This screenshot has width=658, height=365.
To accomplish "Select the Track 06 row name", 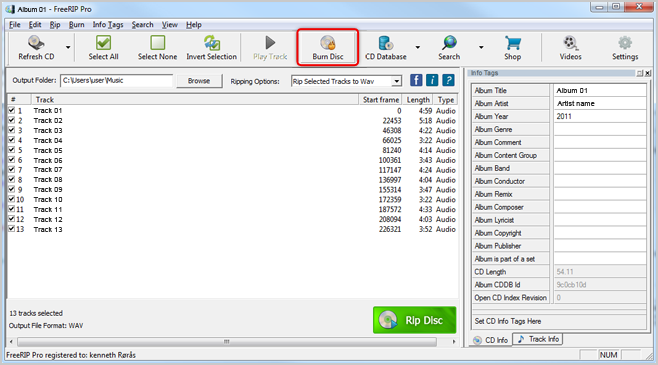I will click(x=48, y=160).
